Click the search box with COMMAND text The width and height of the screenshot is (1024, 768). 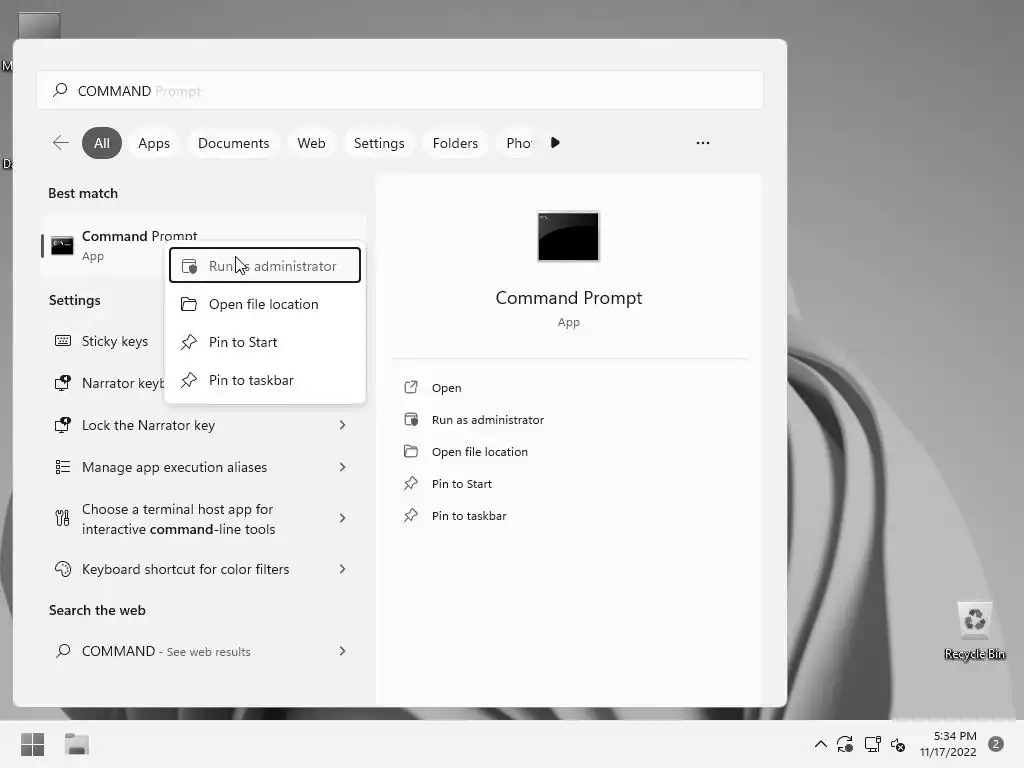[400, 90]
